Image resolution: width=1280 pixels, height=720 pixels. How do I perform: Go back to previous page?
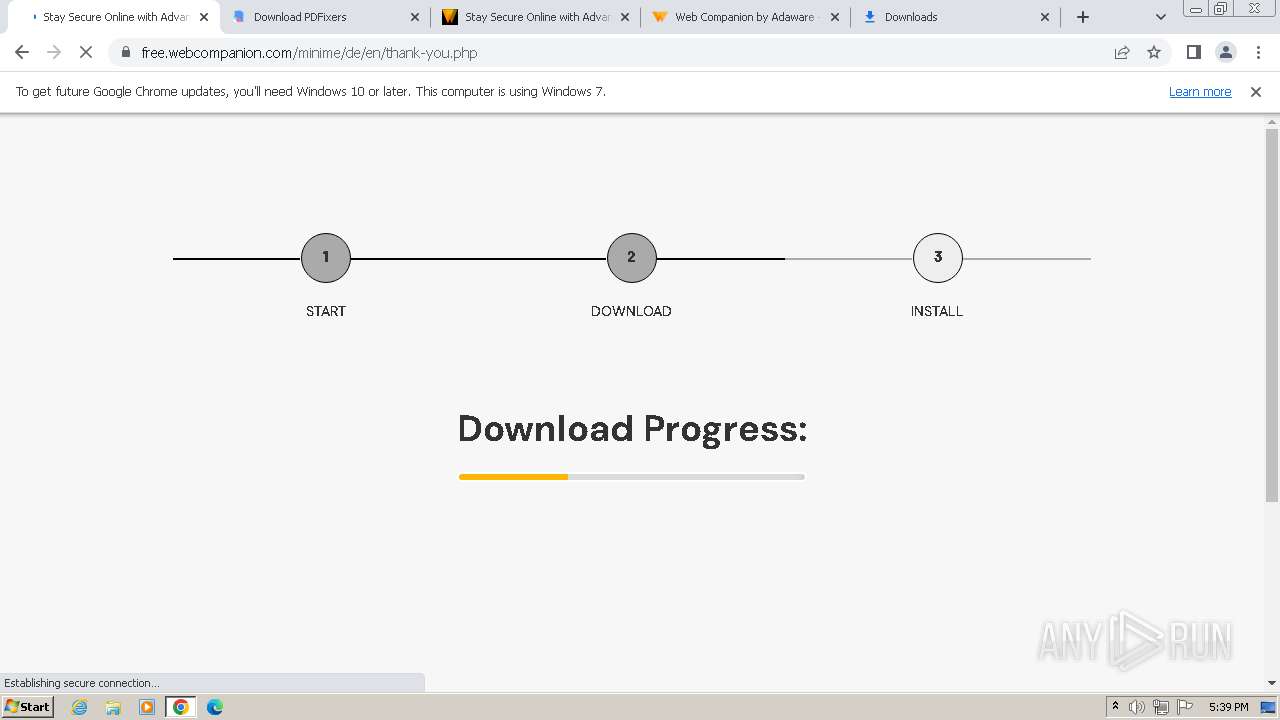pos(22,52)
